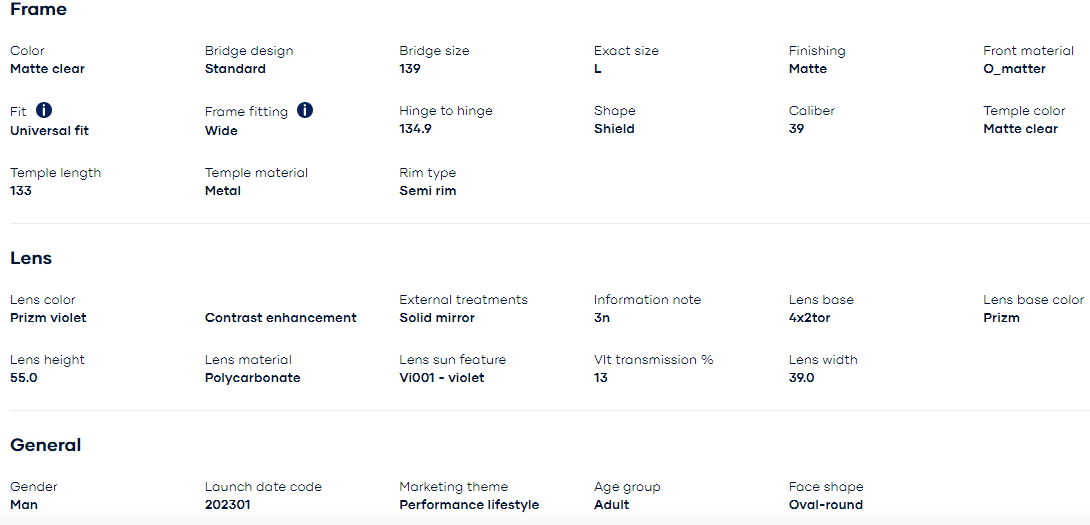Click the Hinge to hinge 134.9 value
This screenshot has height=525, width=1090.
coord(415,129)
